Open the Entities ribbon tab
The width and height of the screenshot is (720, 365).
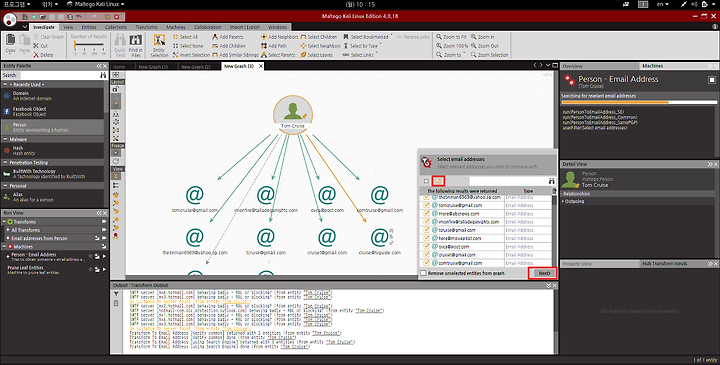pyautogui.click(x=89, y=27)
